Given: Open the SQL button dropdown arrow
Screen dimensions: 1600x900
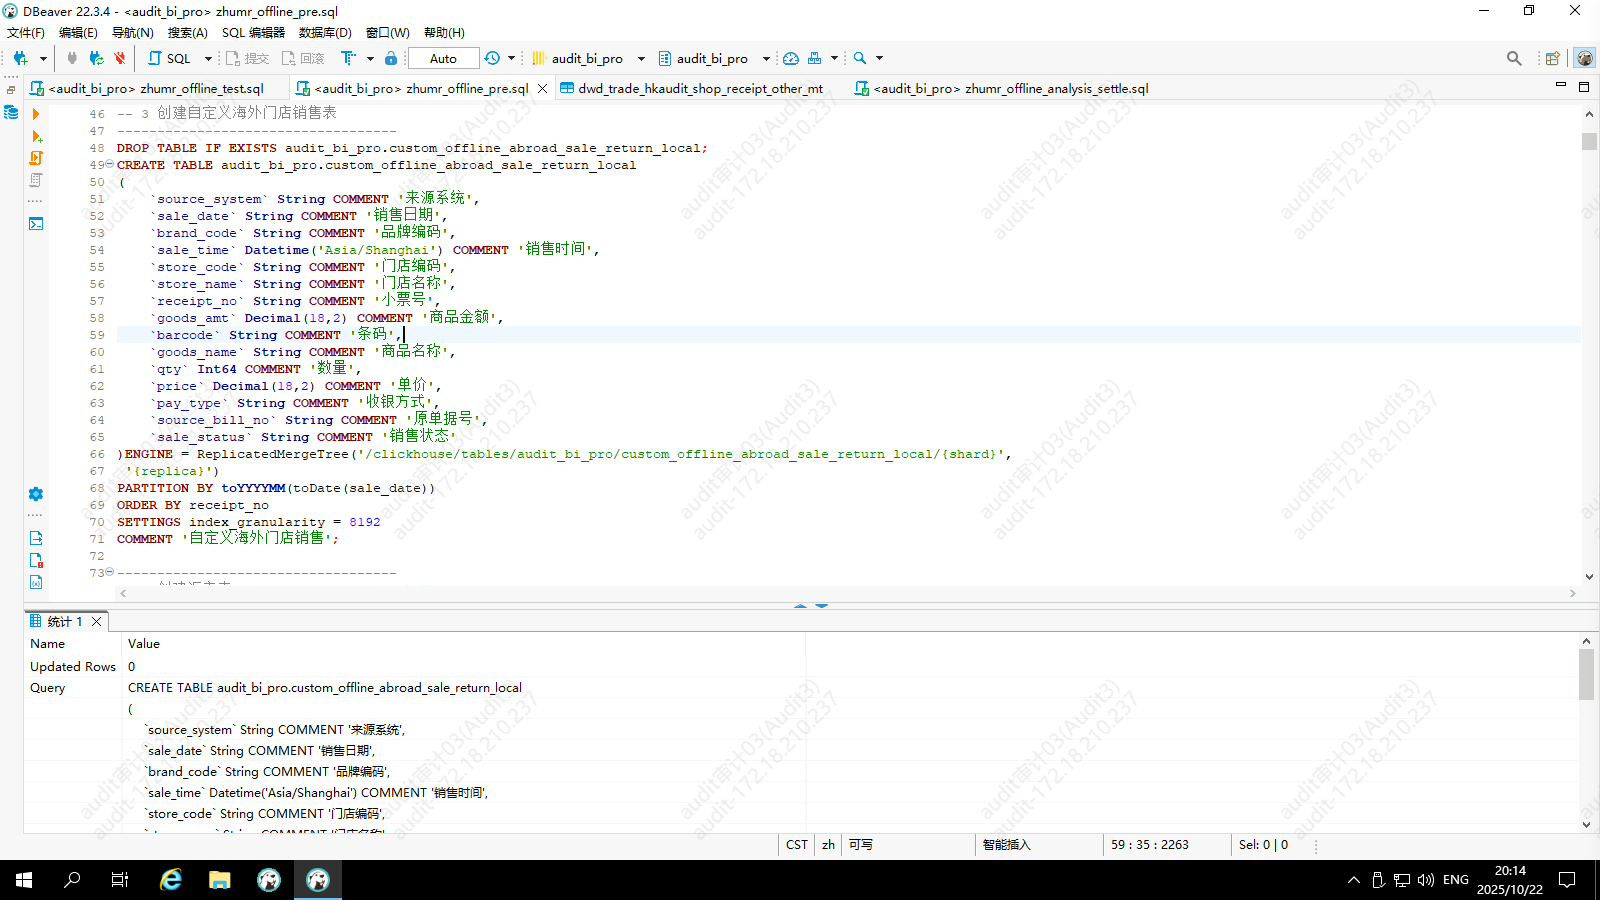Looking at the screenshot, I should click(x=208, y=58).
